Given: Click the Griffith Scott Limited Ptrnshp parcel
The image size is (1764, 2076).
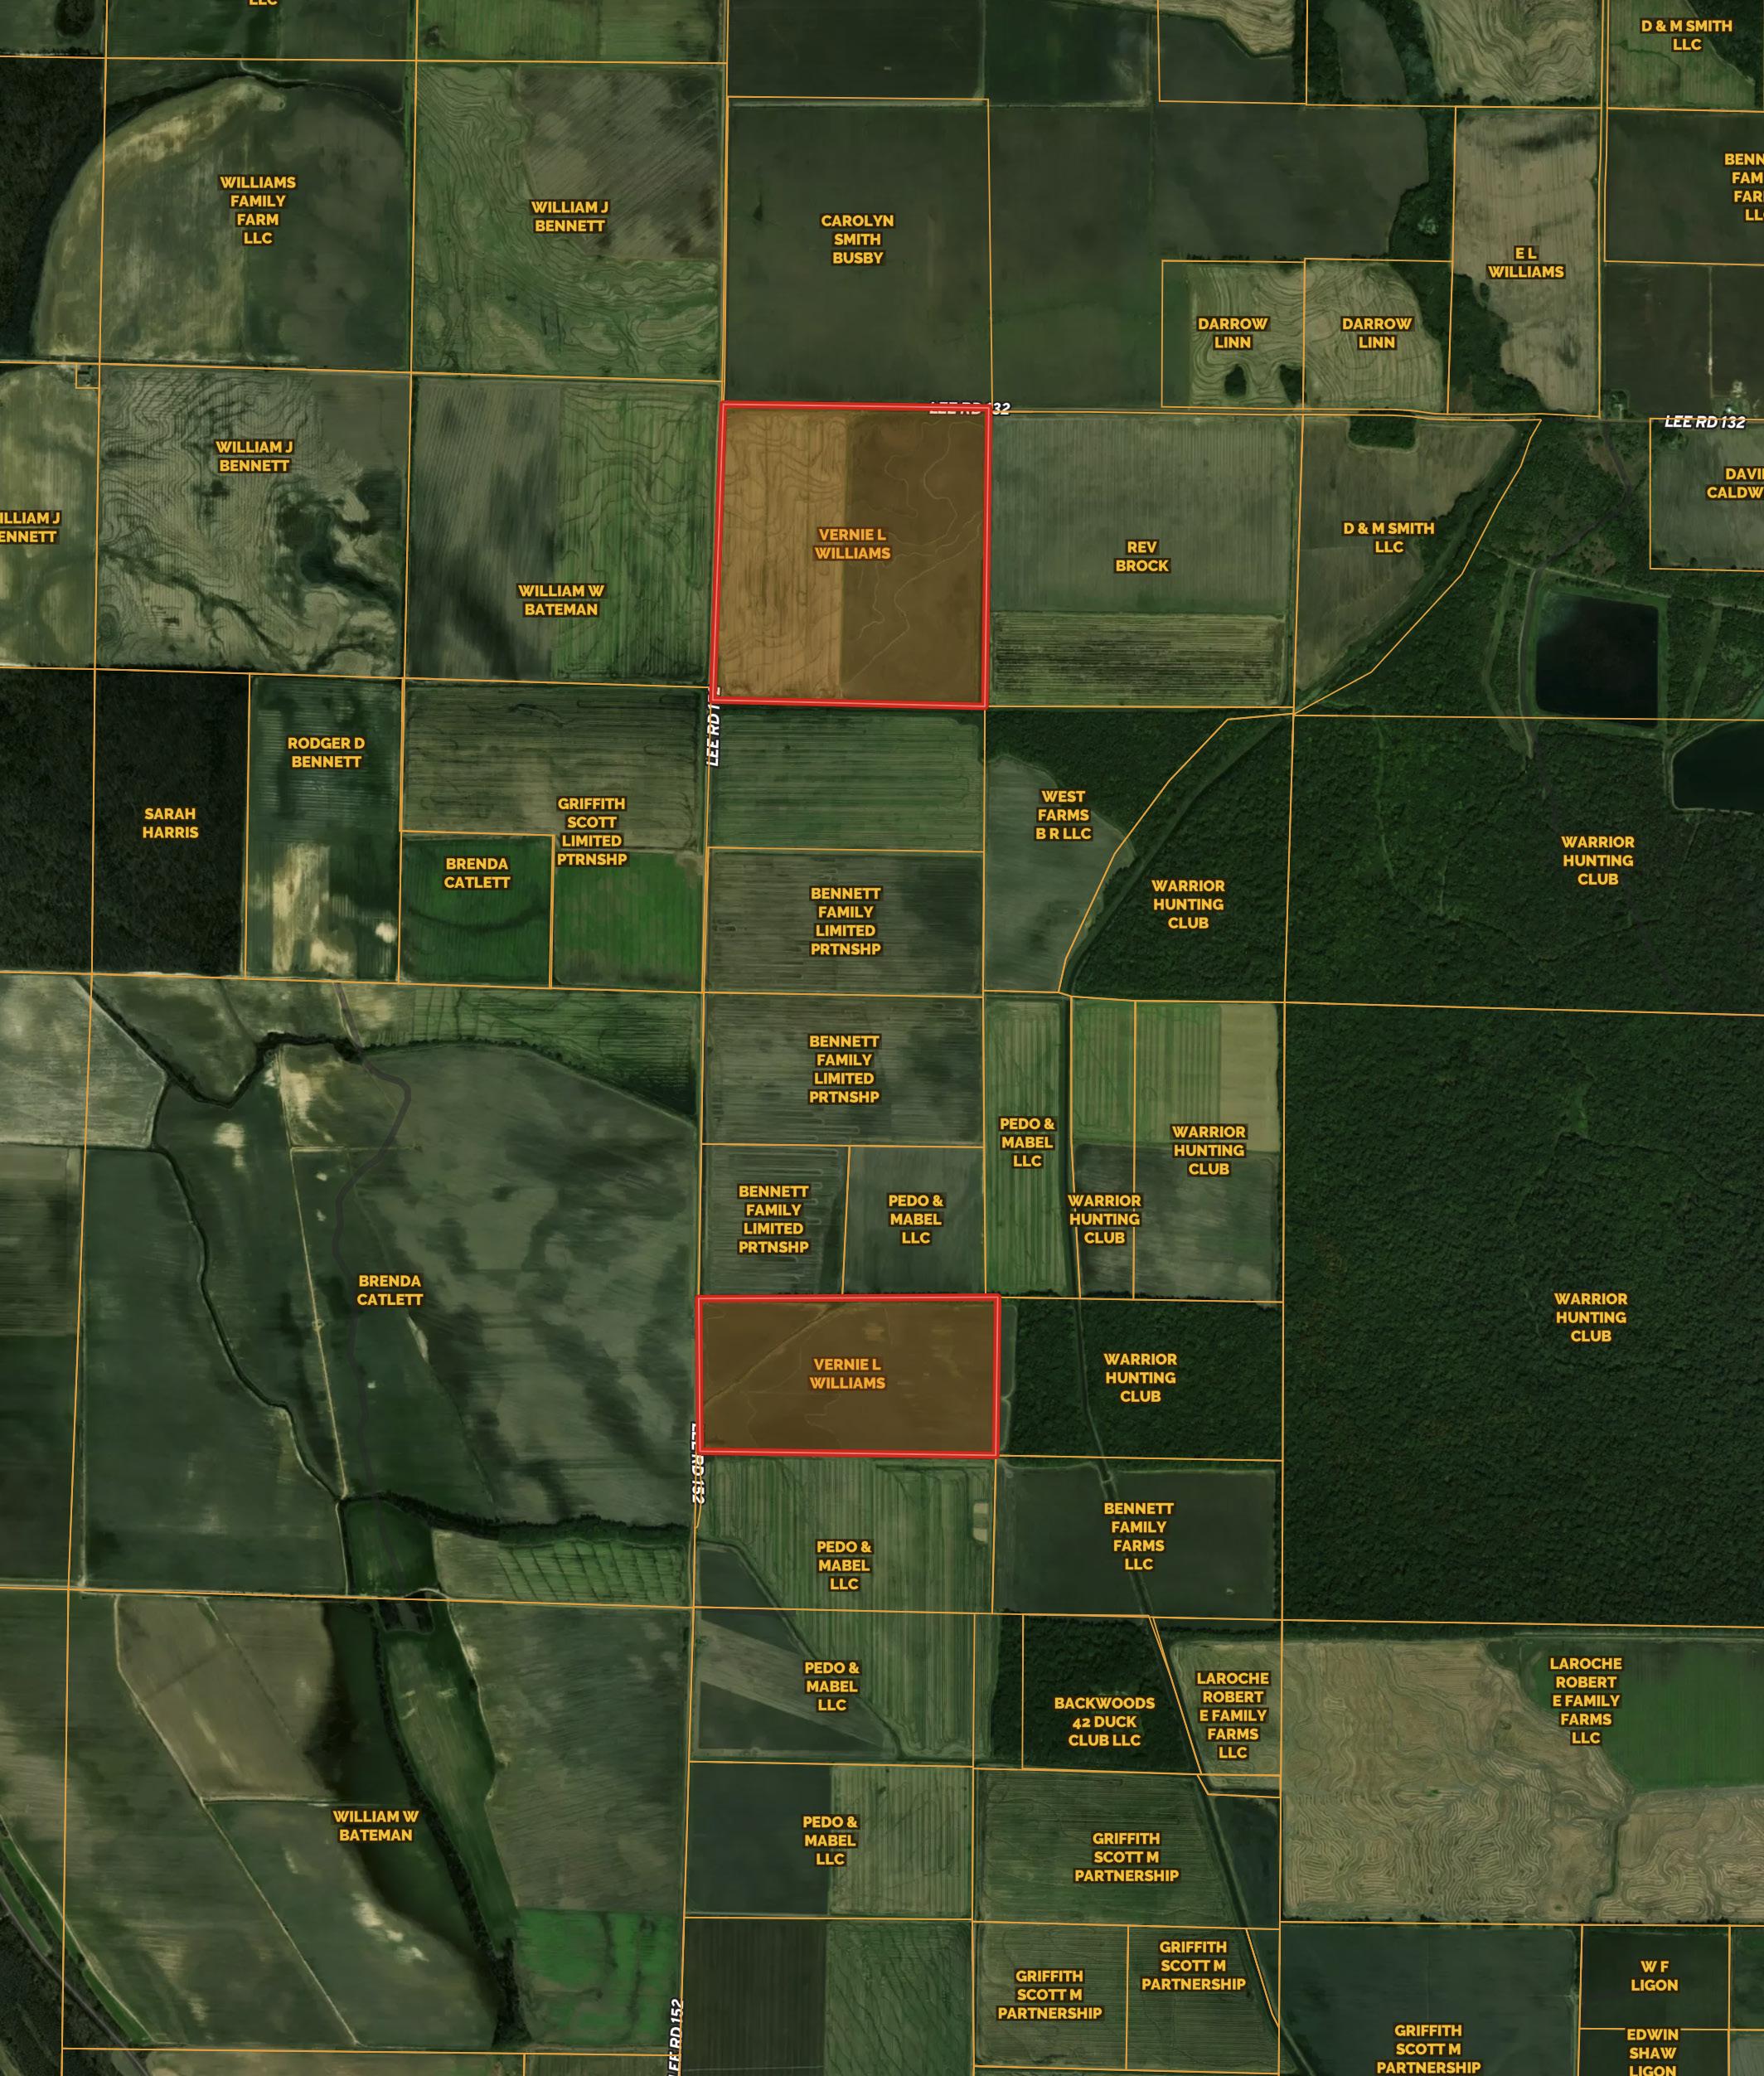Looking at the screenshot, I should (x=591, y=831).
